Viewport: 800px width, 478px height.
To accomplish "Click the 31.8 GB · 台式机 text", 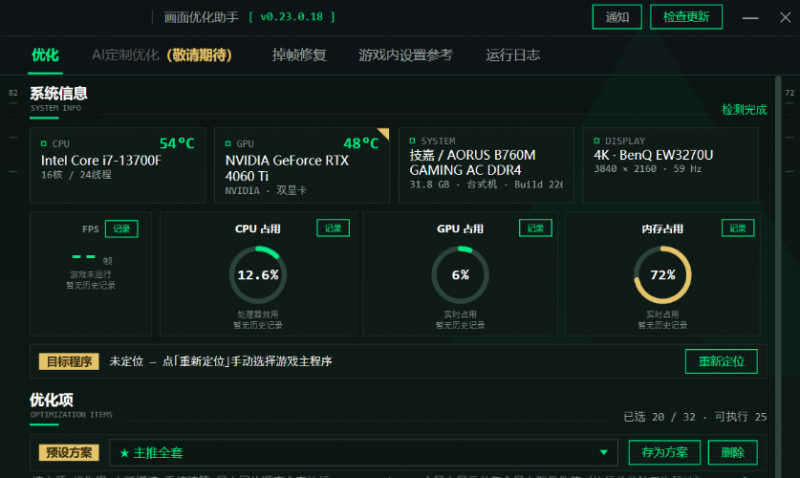I will 453,185.
